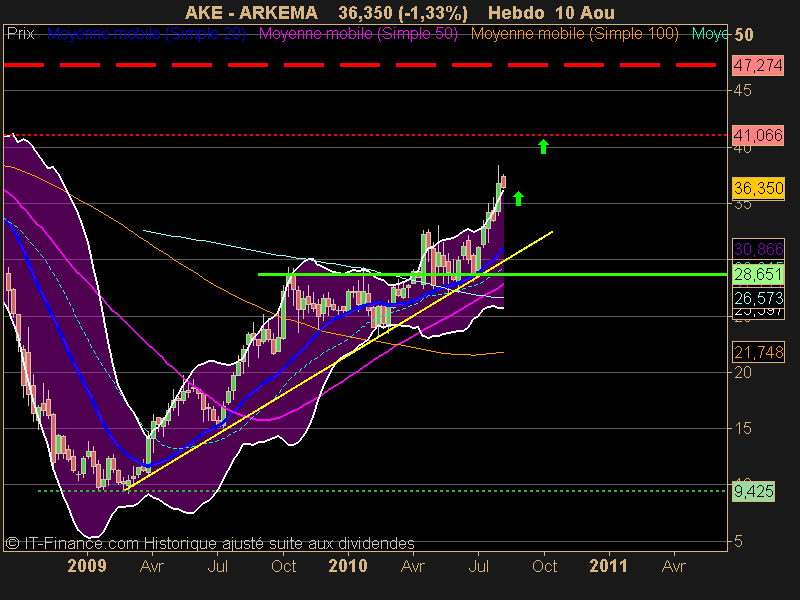The height and width of the screenshot is (600, 800).
Task: Click the Avr label right after 2010
Action: 413,566
